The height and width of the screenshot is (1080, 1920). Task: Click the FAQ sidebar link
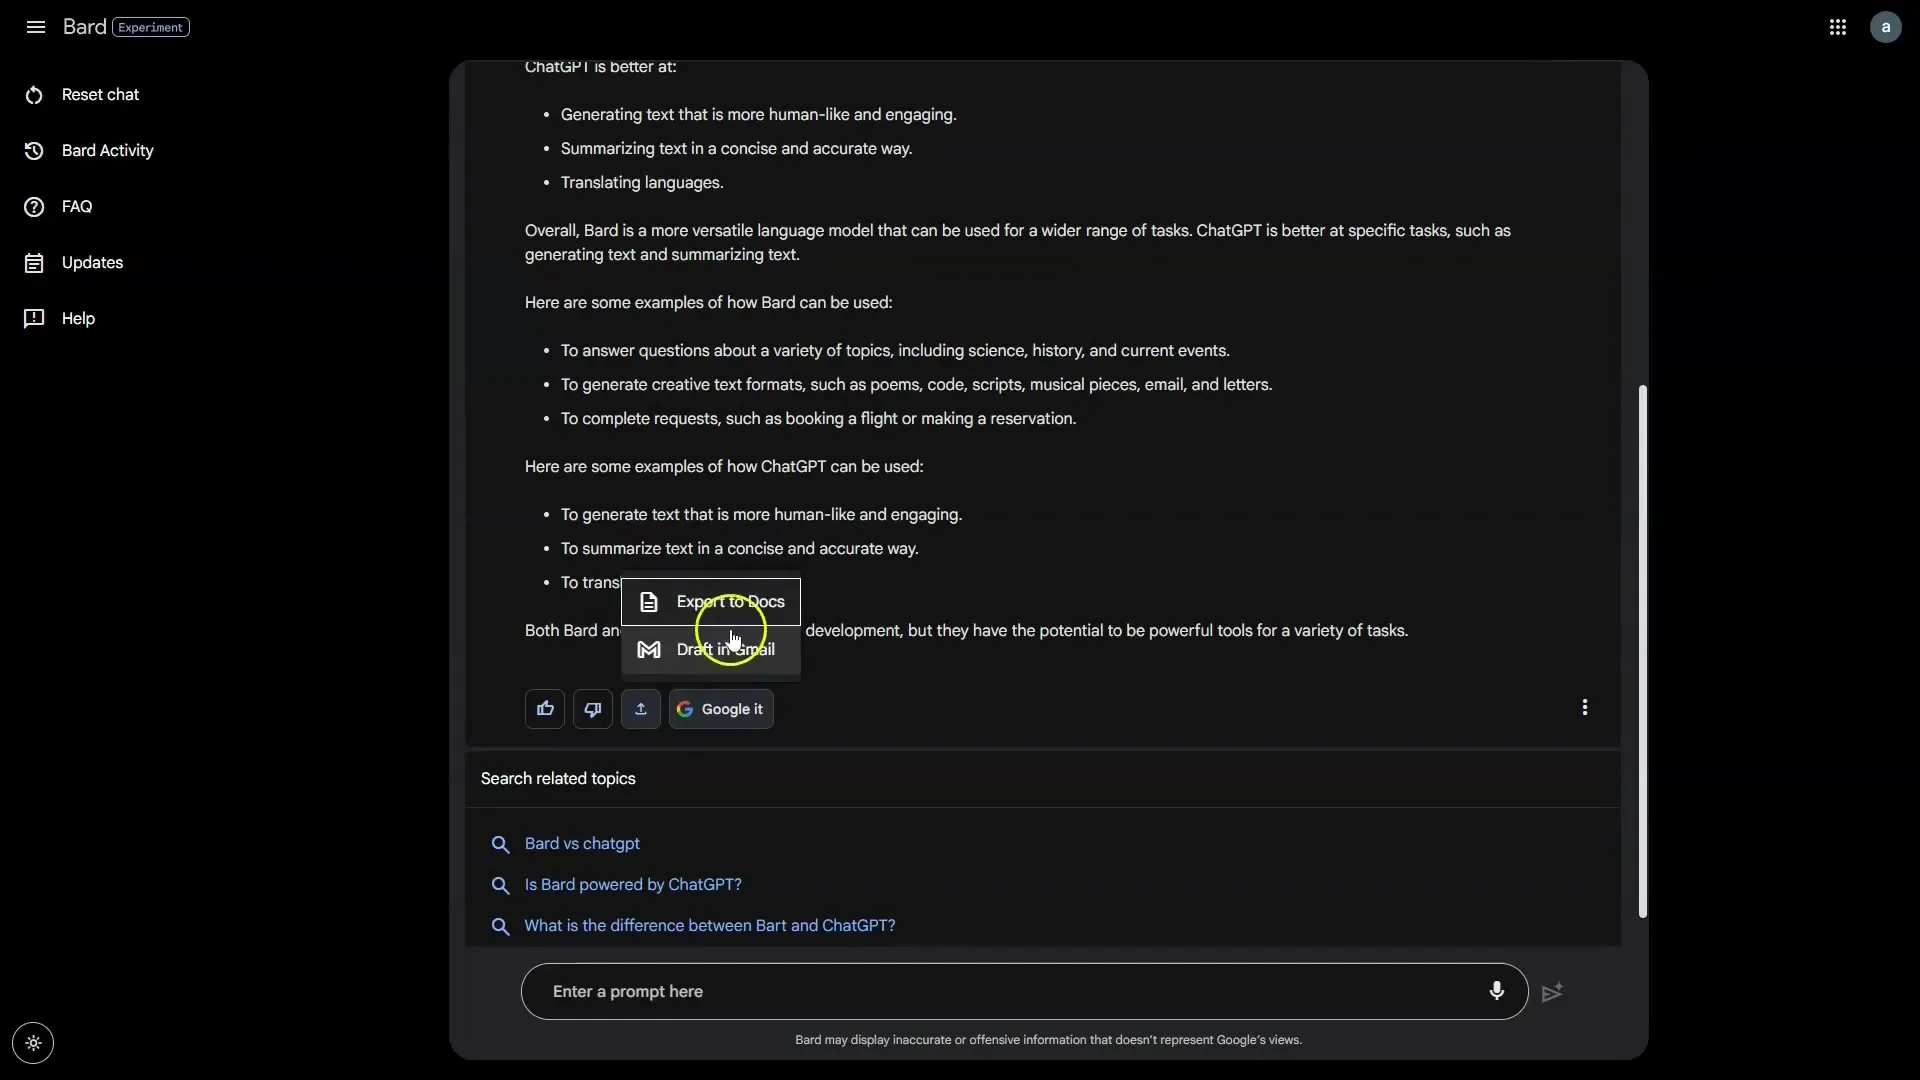point(76,206)
